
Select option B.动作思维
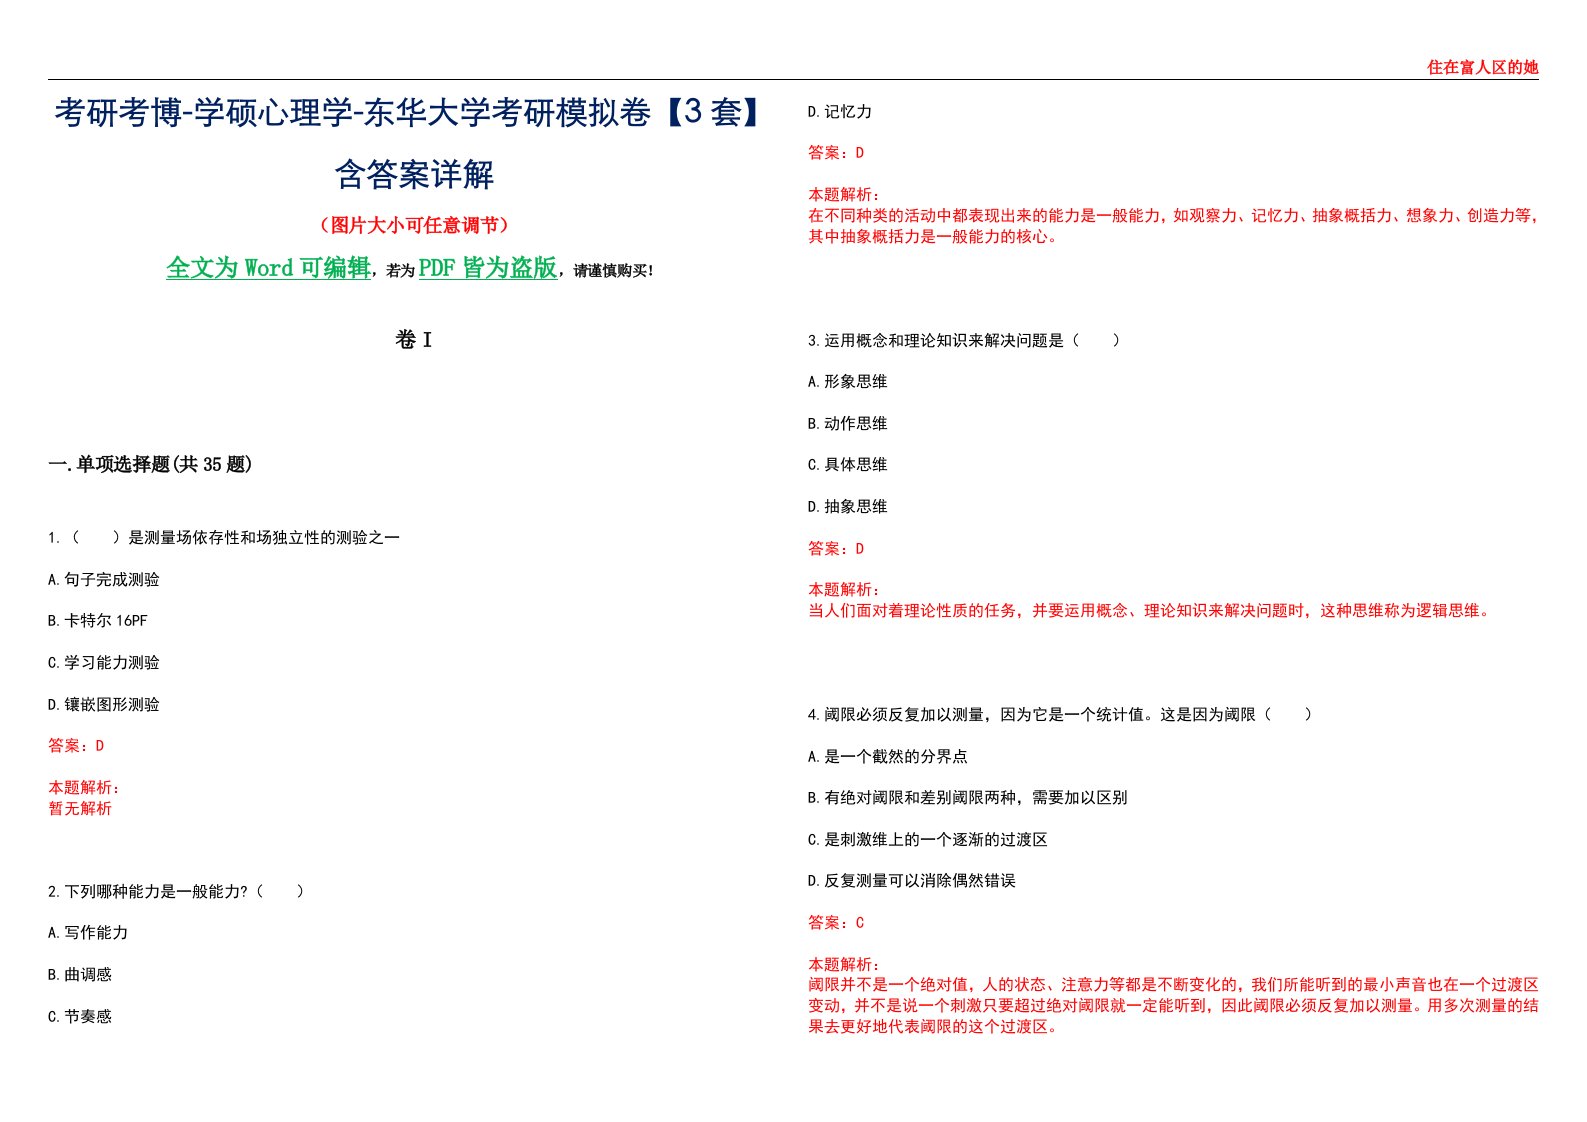848,424
